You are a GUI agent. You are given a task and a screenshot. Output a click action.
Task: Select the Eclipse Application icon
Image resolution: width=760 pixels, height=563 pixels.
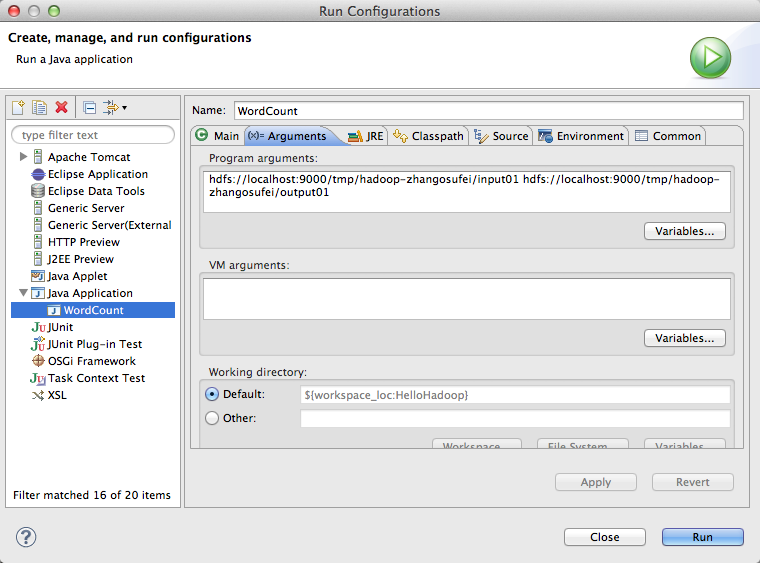pyautogui.click(x=38, y=174)
